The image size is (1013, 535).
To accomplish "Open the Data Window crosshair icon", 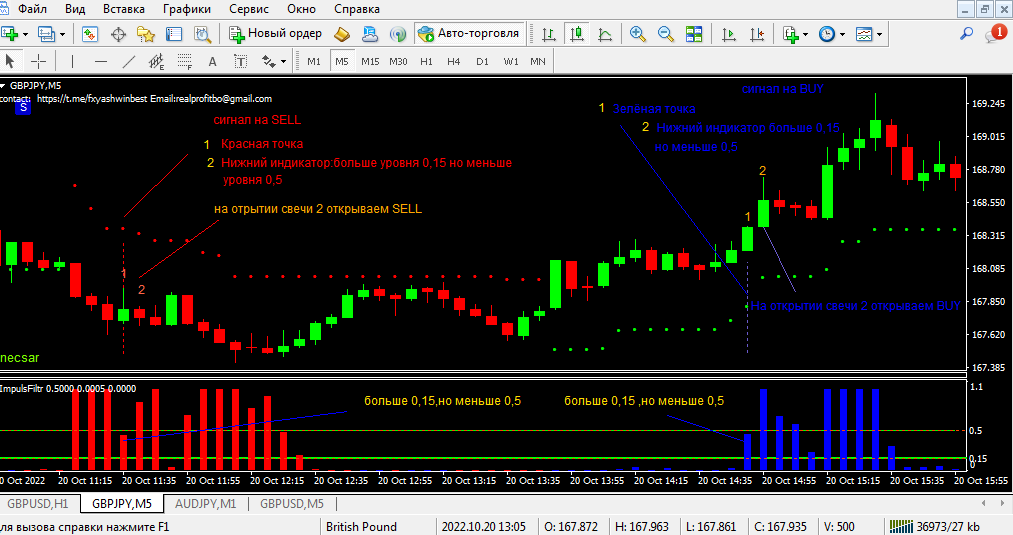I will coord(118,34).
